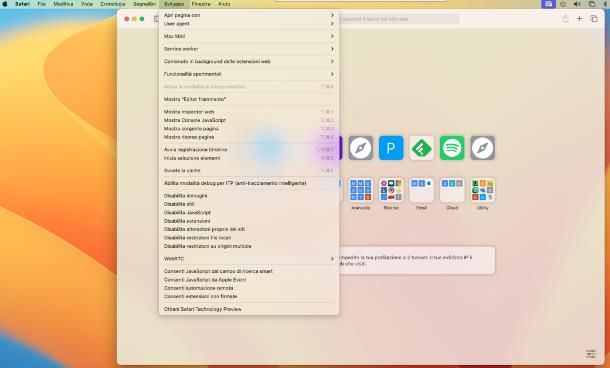
Task: Choose Inizia selezione elementi
Action: 249,158
